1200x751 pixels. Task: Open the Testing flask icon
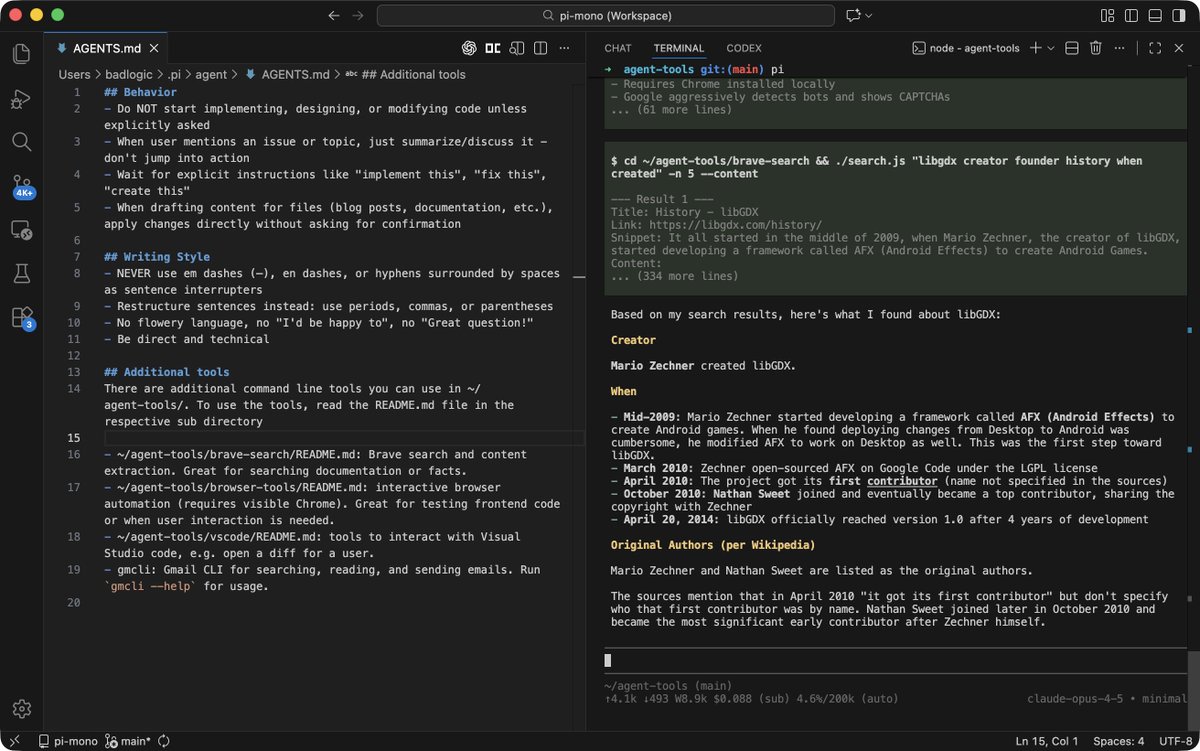[x=21, y=273]
